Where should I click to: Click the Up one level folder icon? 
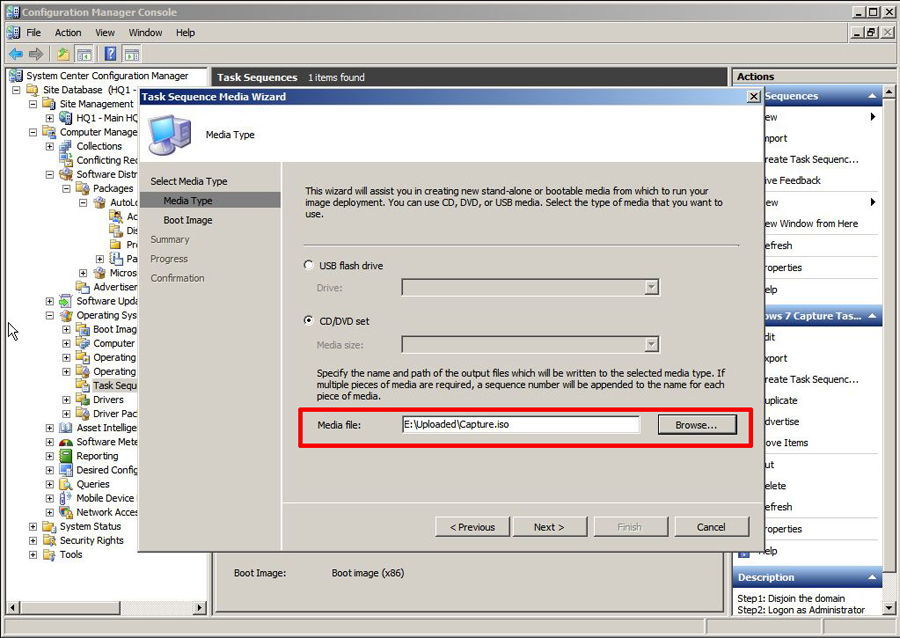[63, 54]
